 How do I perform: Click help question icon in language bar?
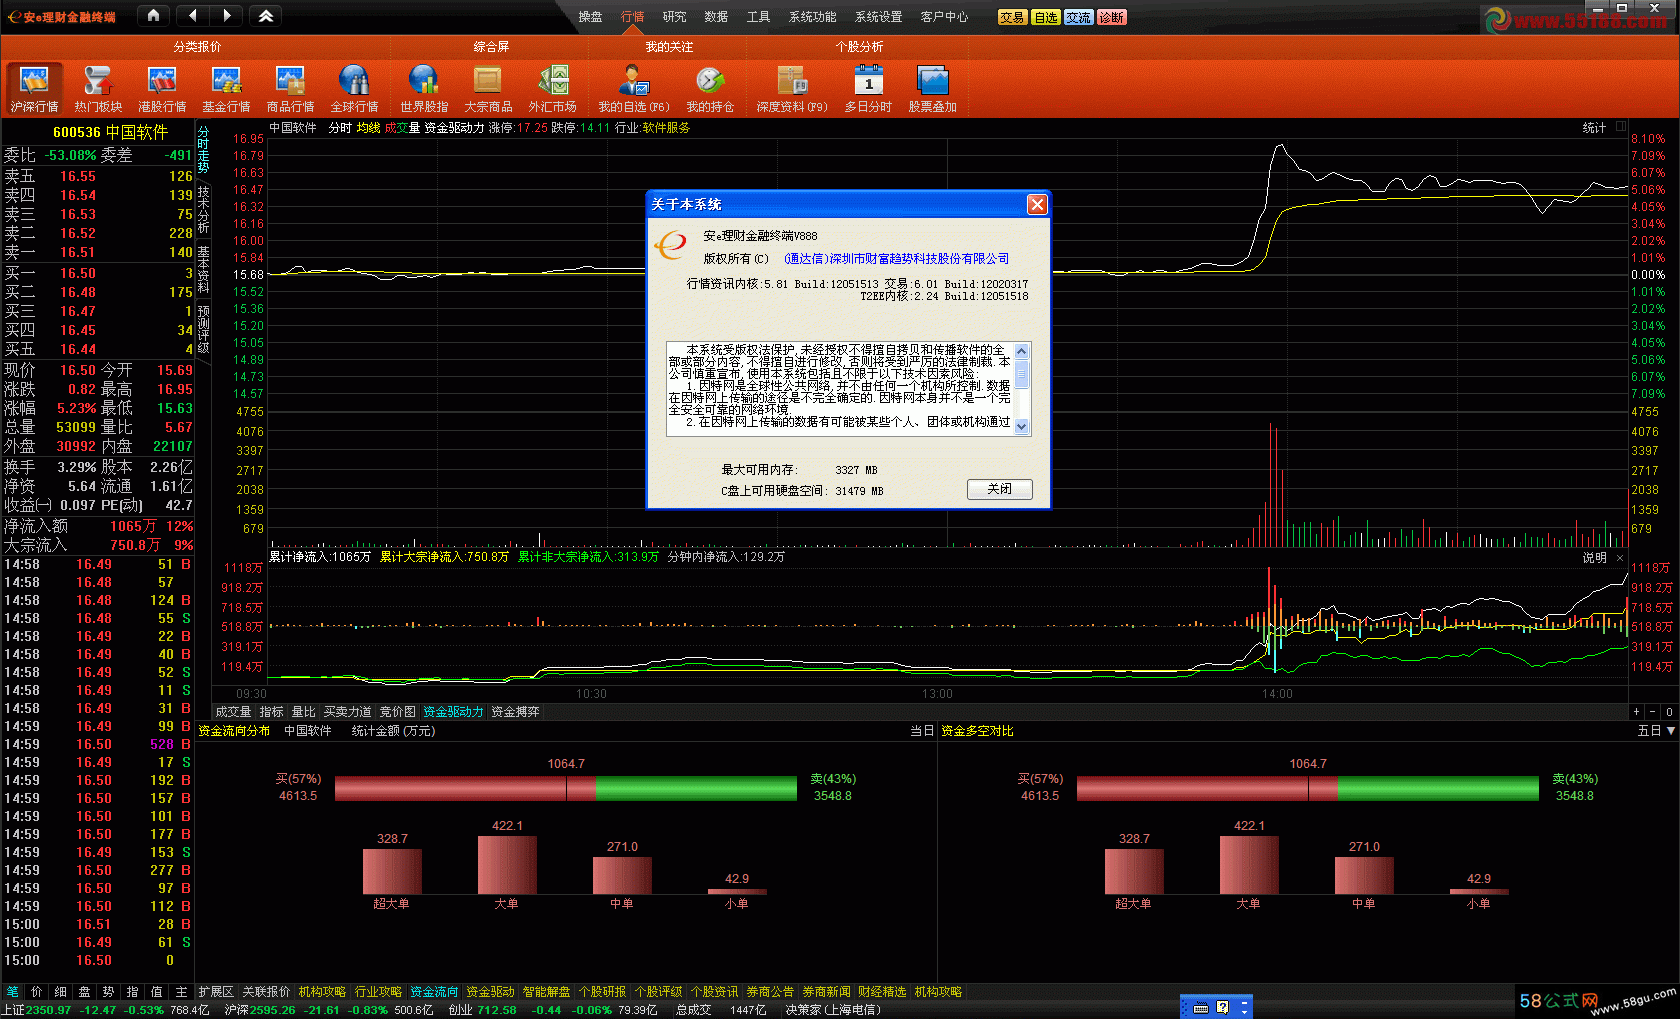click(x=1222, y=1008)
